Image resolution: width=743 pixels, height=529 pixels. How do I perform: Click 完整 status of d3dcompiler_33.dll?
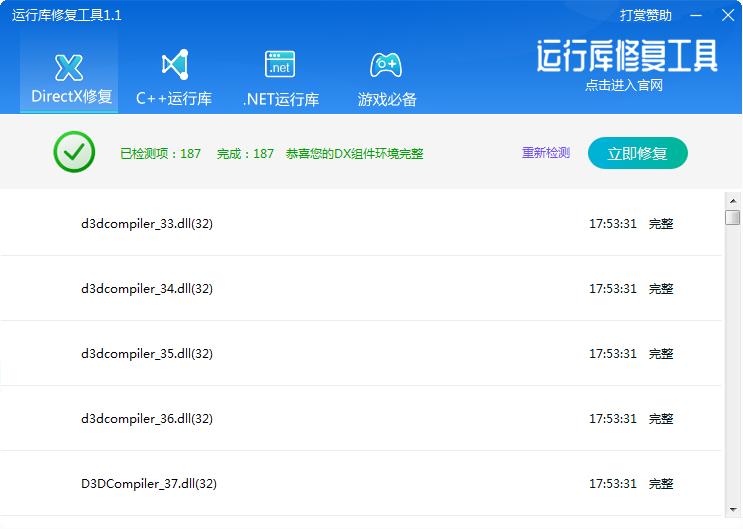pyautogui.click(x=661, y=223)
